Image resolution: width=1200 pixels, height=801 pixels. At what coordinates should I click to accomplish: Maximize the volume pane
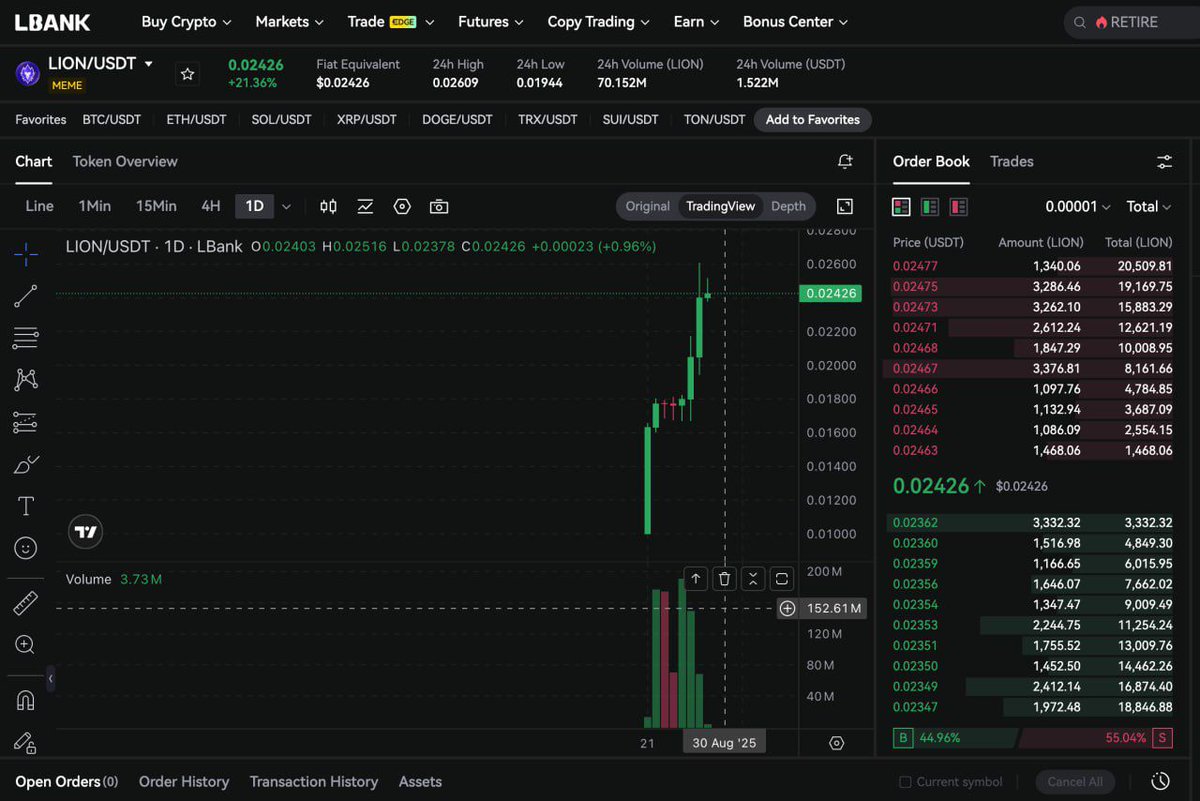click(782, 578)
